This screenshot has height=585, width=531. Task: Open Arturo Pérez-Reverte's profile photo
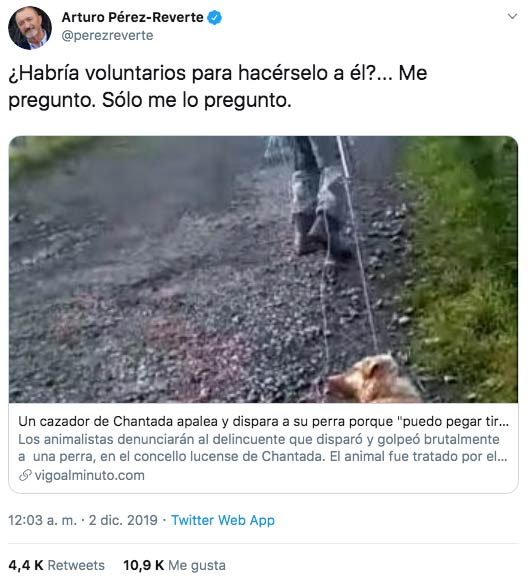point(30,28)
